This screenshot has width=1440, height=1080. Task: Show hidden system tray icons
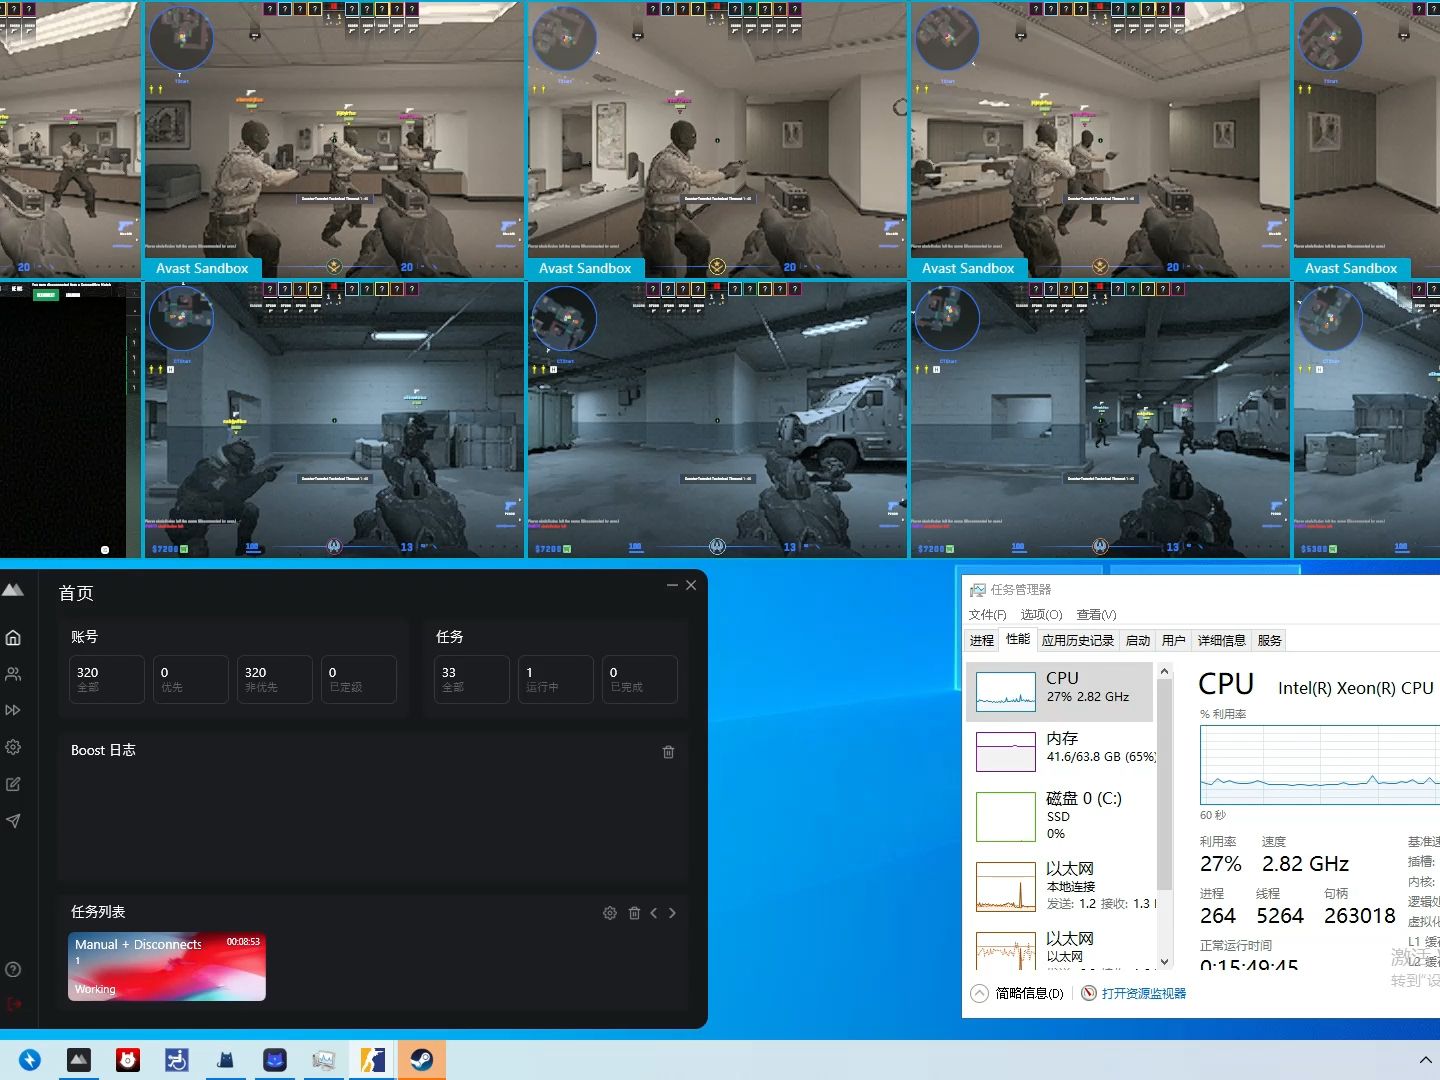(x=1425, y=1060)
